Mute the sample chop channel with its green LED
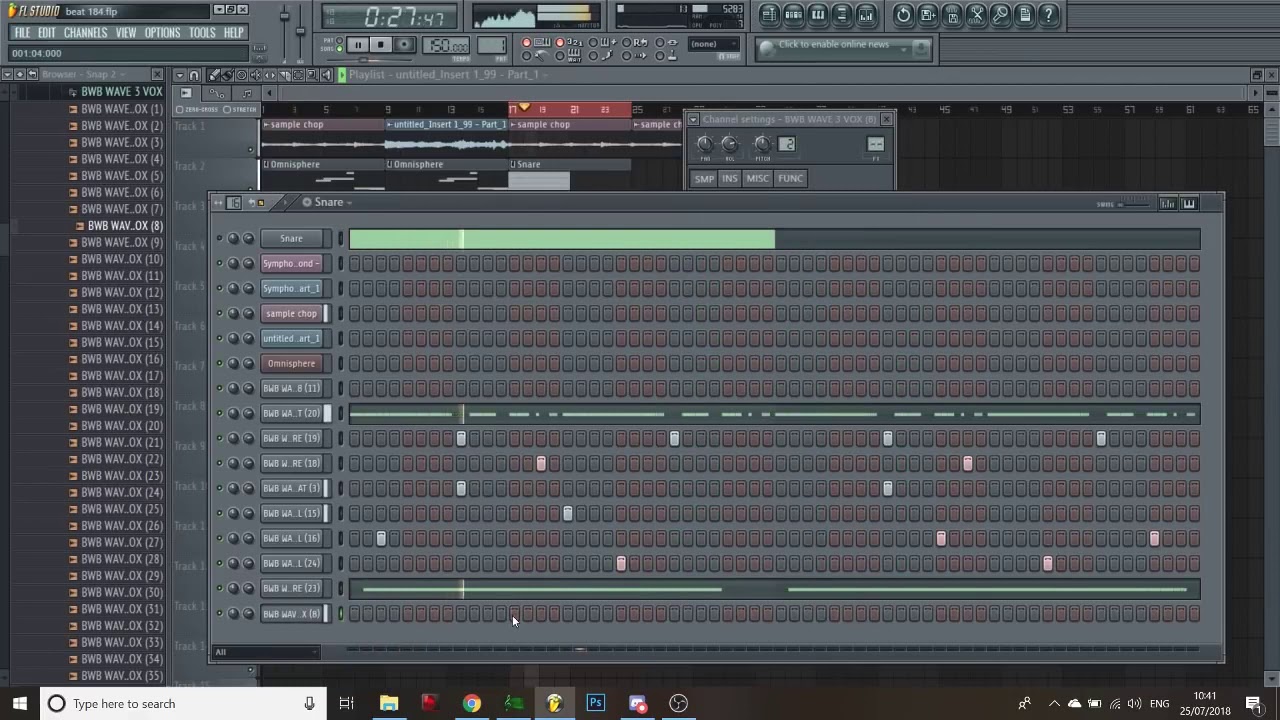 coord(219,313)
